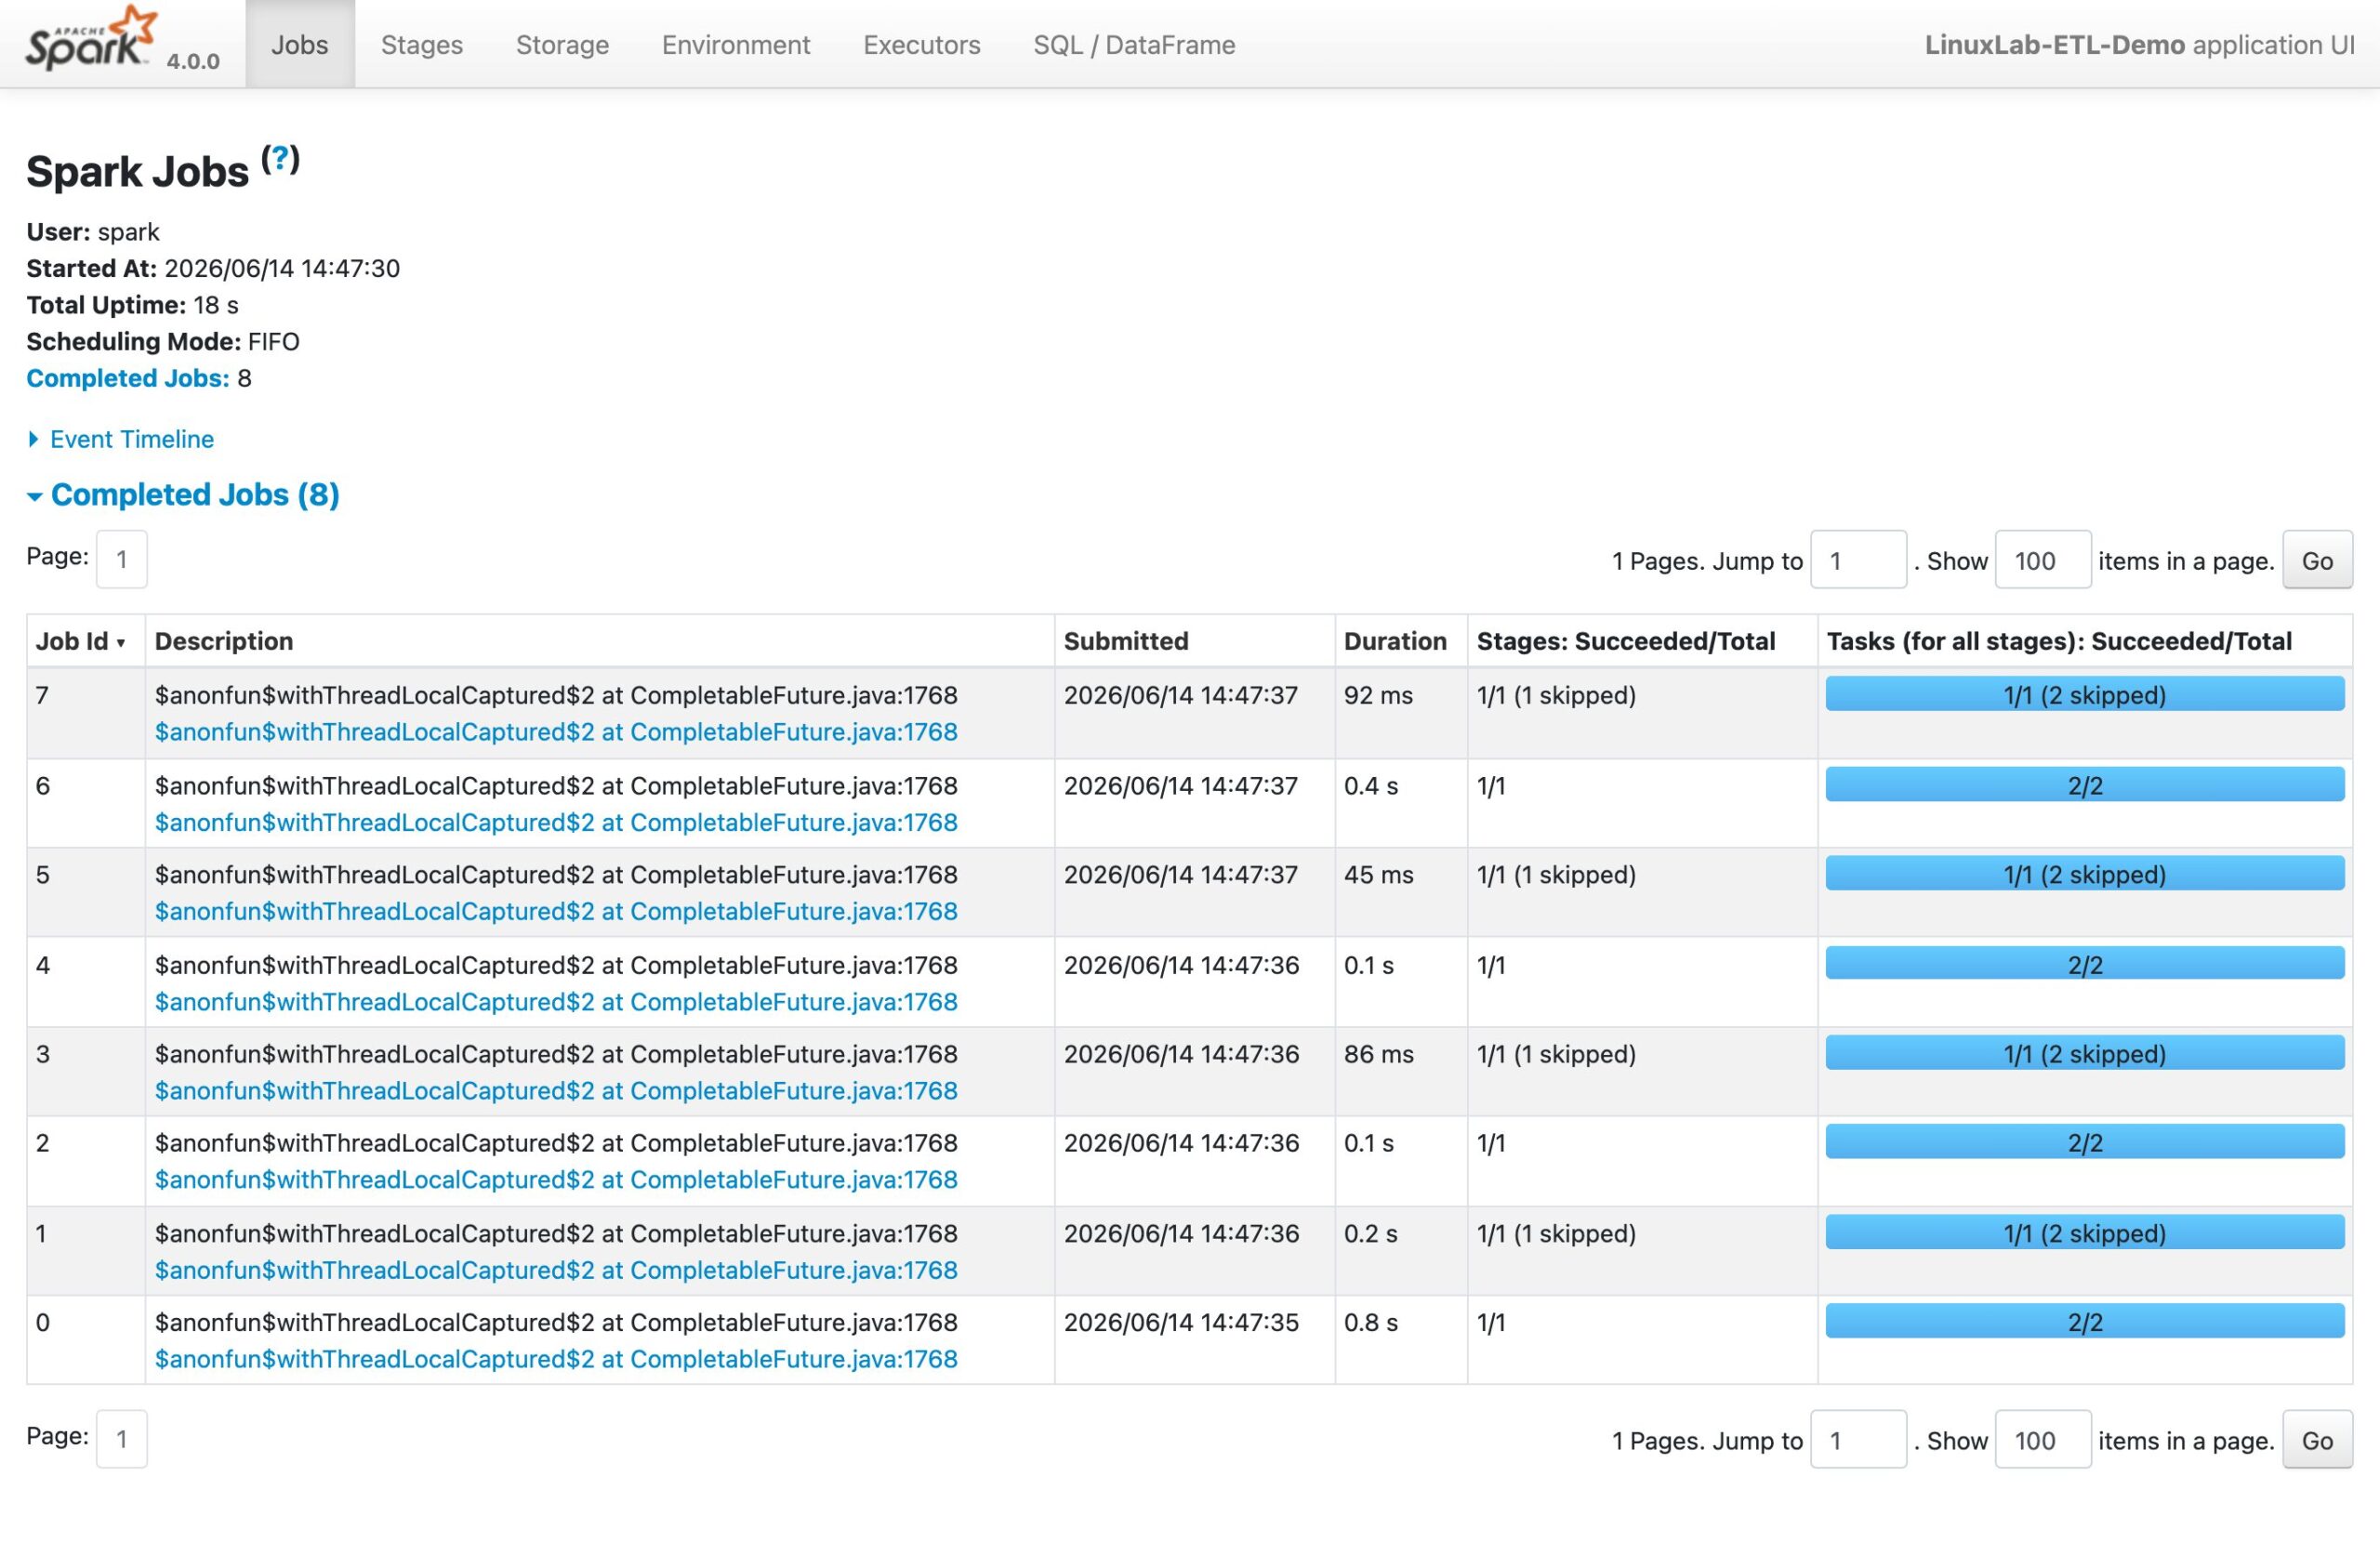Open job 5 description link
This screenshot has width=2380, height=1568.
pyautogui.click(x=556, y=911)
